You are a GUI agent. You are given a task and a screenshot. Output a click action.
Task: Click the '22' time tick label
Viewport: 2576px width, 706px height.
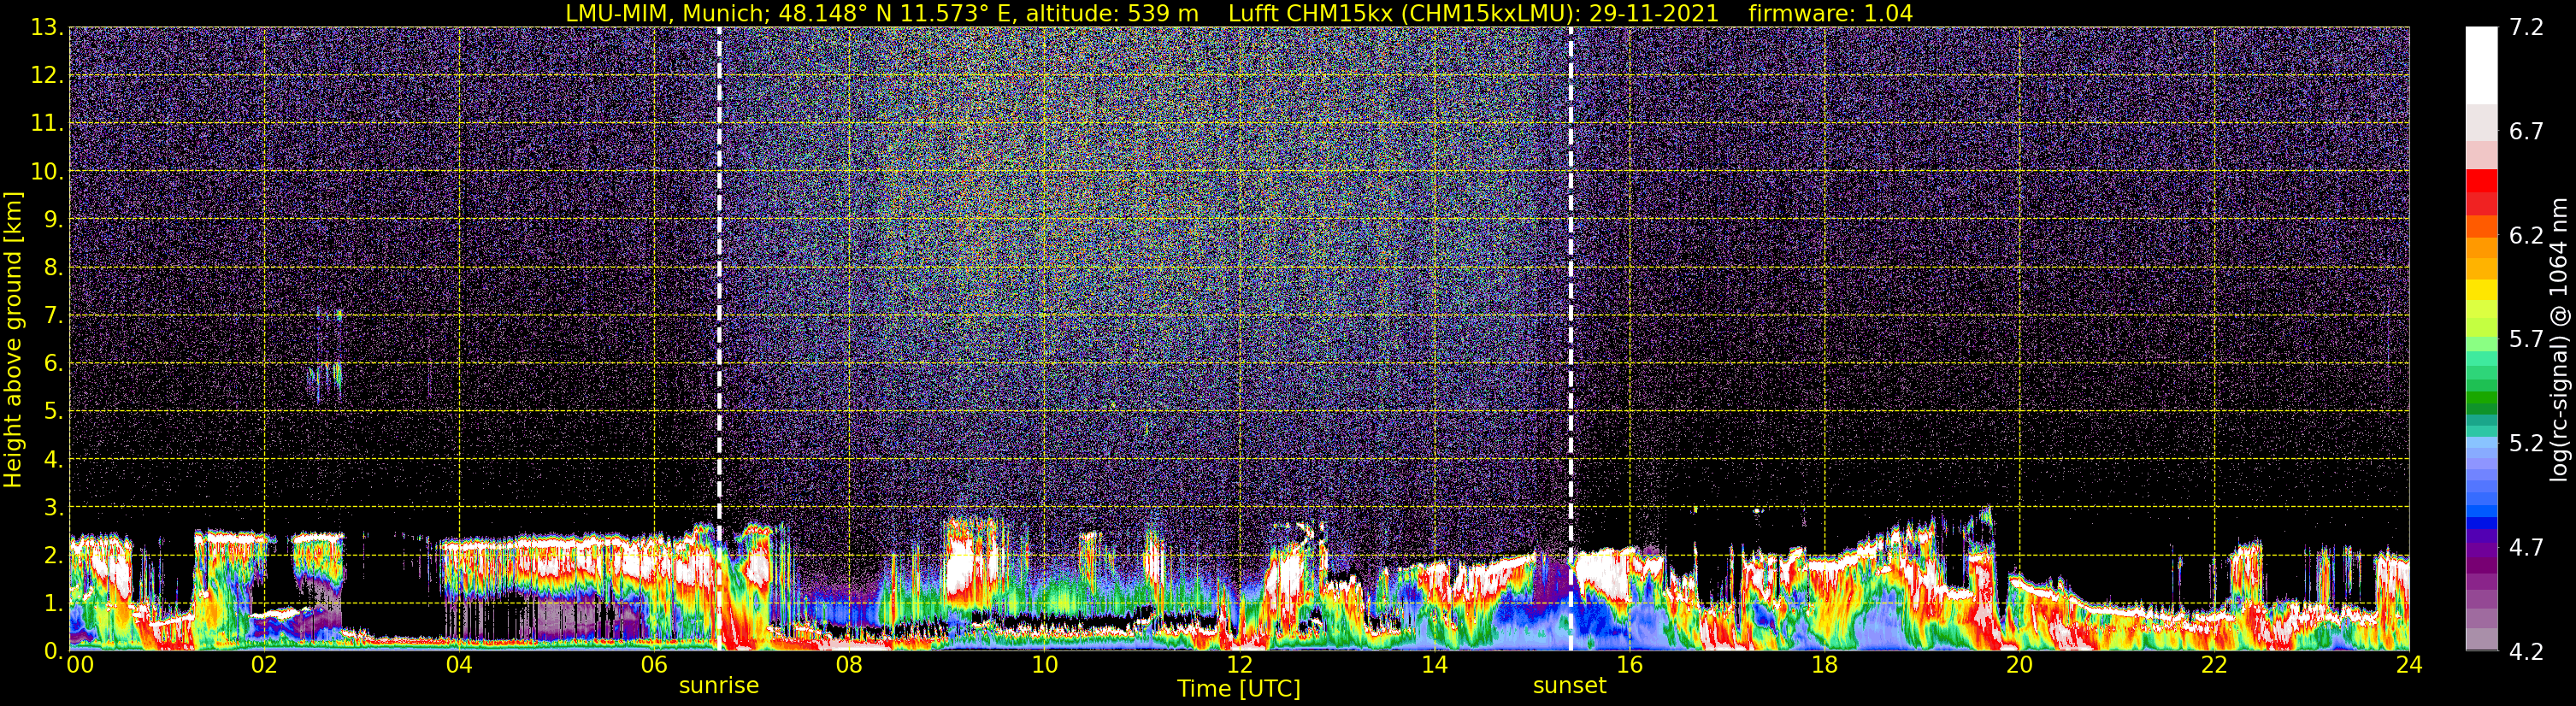tap(2214, 666)
